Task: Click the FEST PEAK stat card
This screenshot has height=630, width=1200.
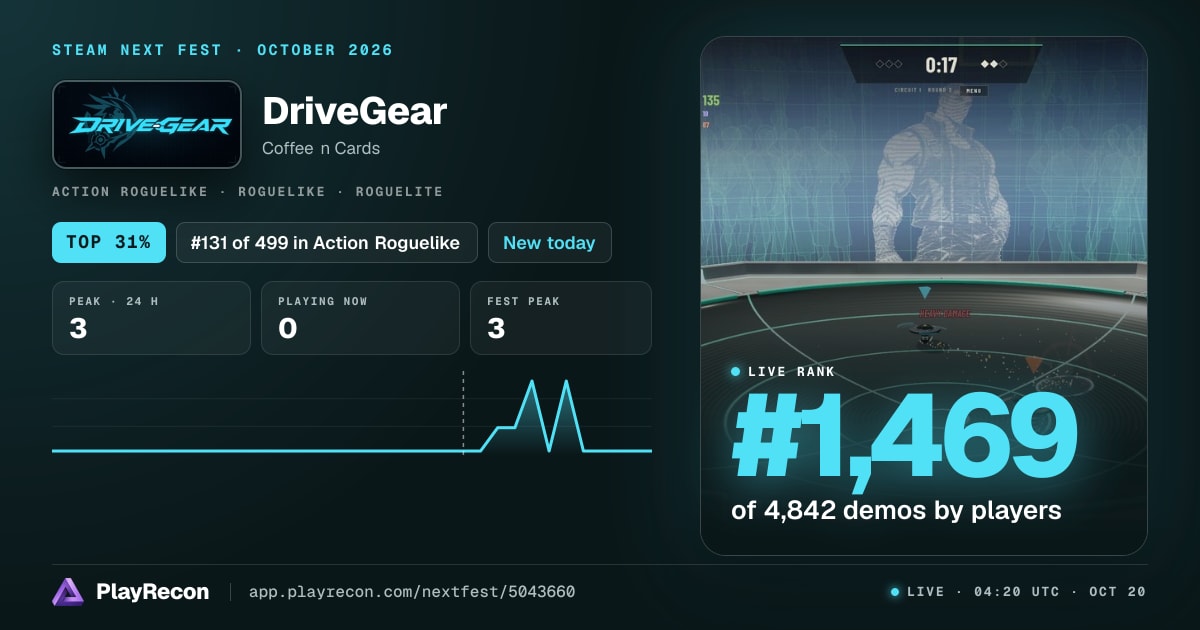Action: [x=560, y=318]
